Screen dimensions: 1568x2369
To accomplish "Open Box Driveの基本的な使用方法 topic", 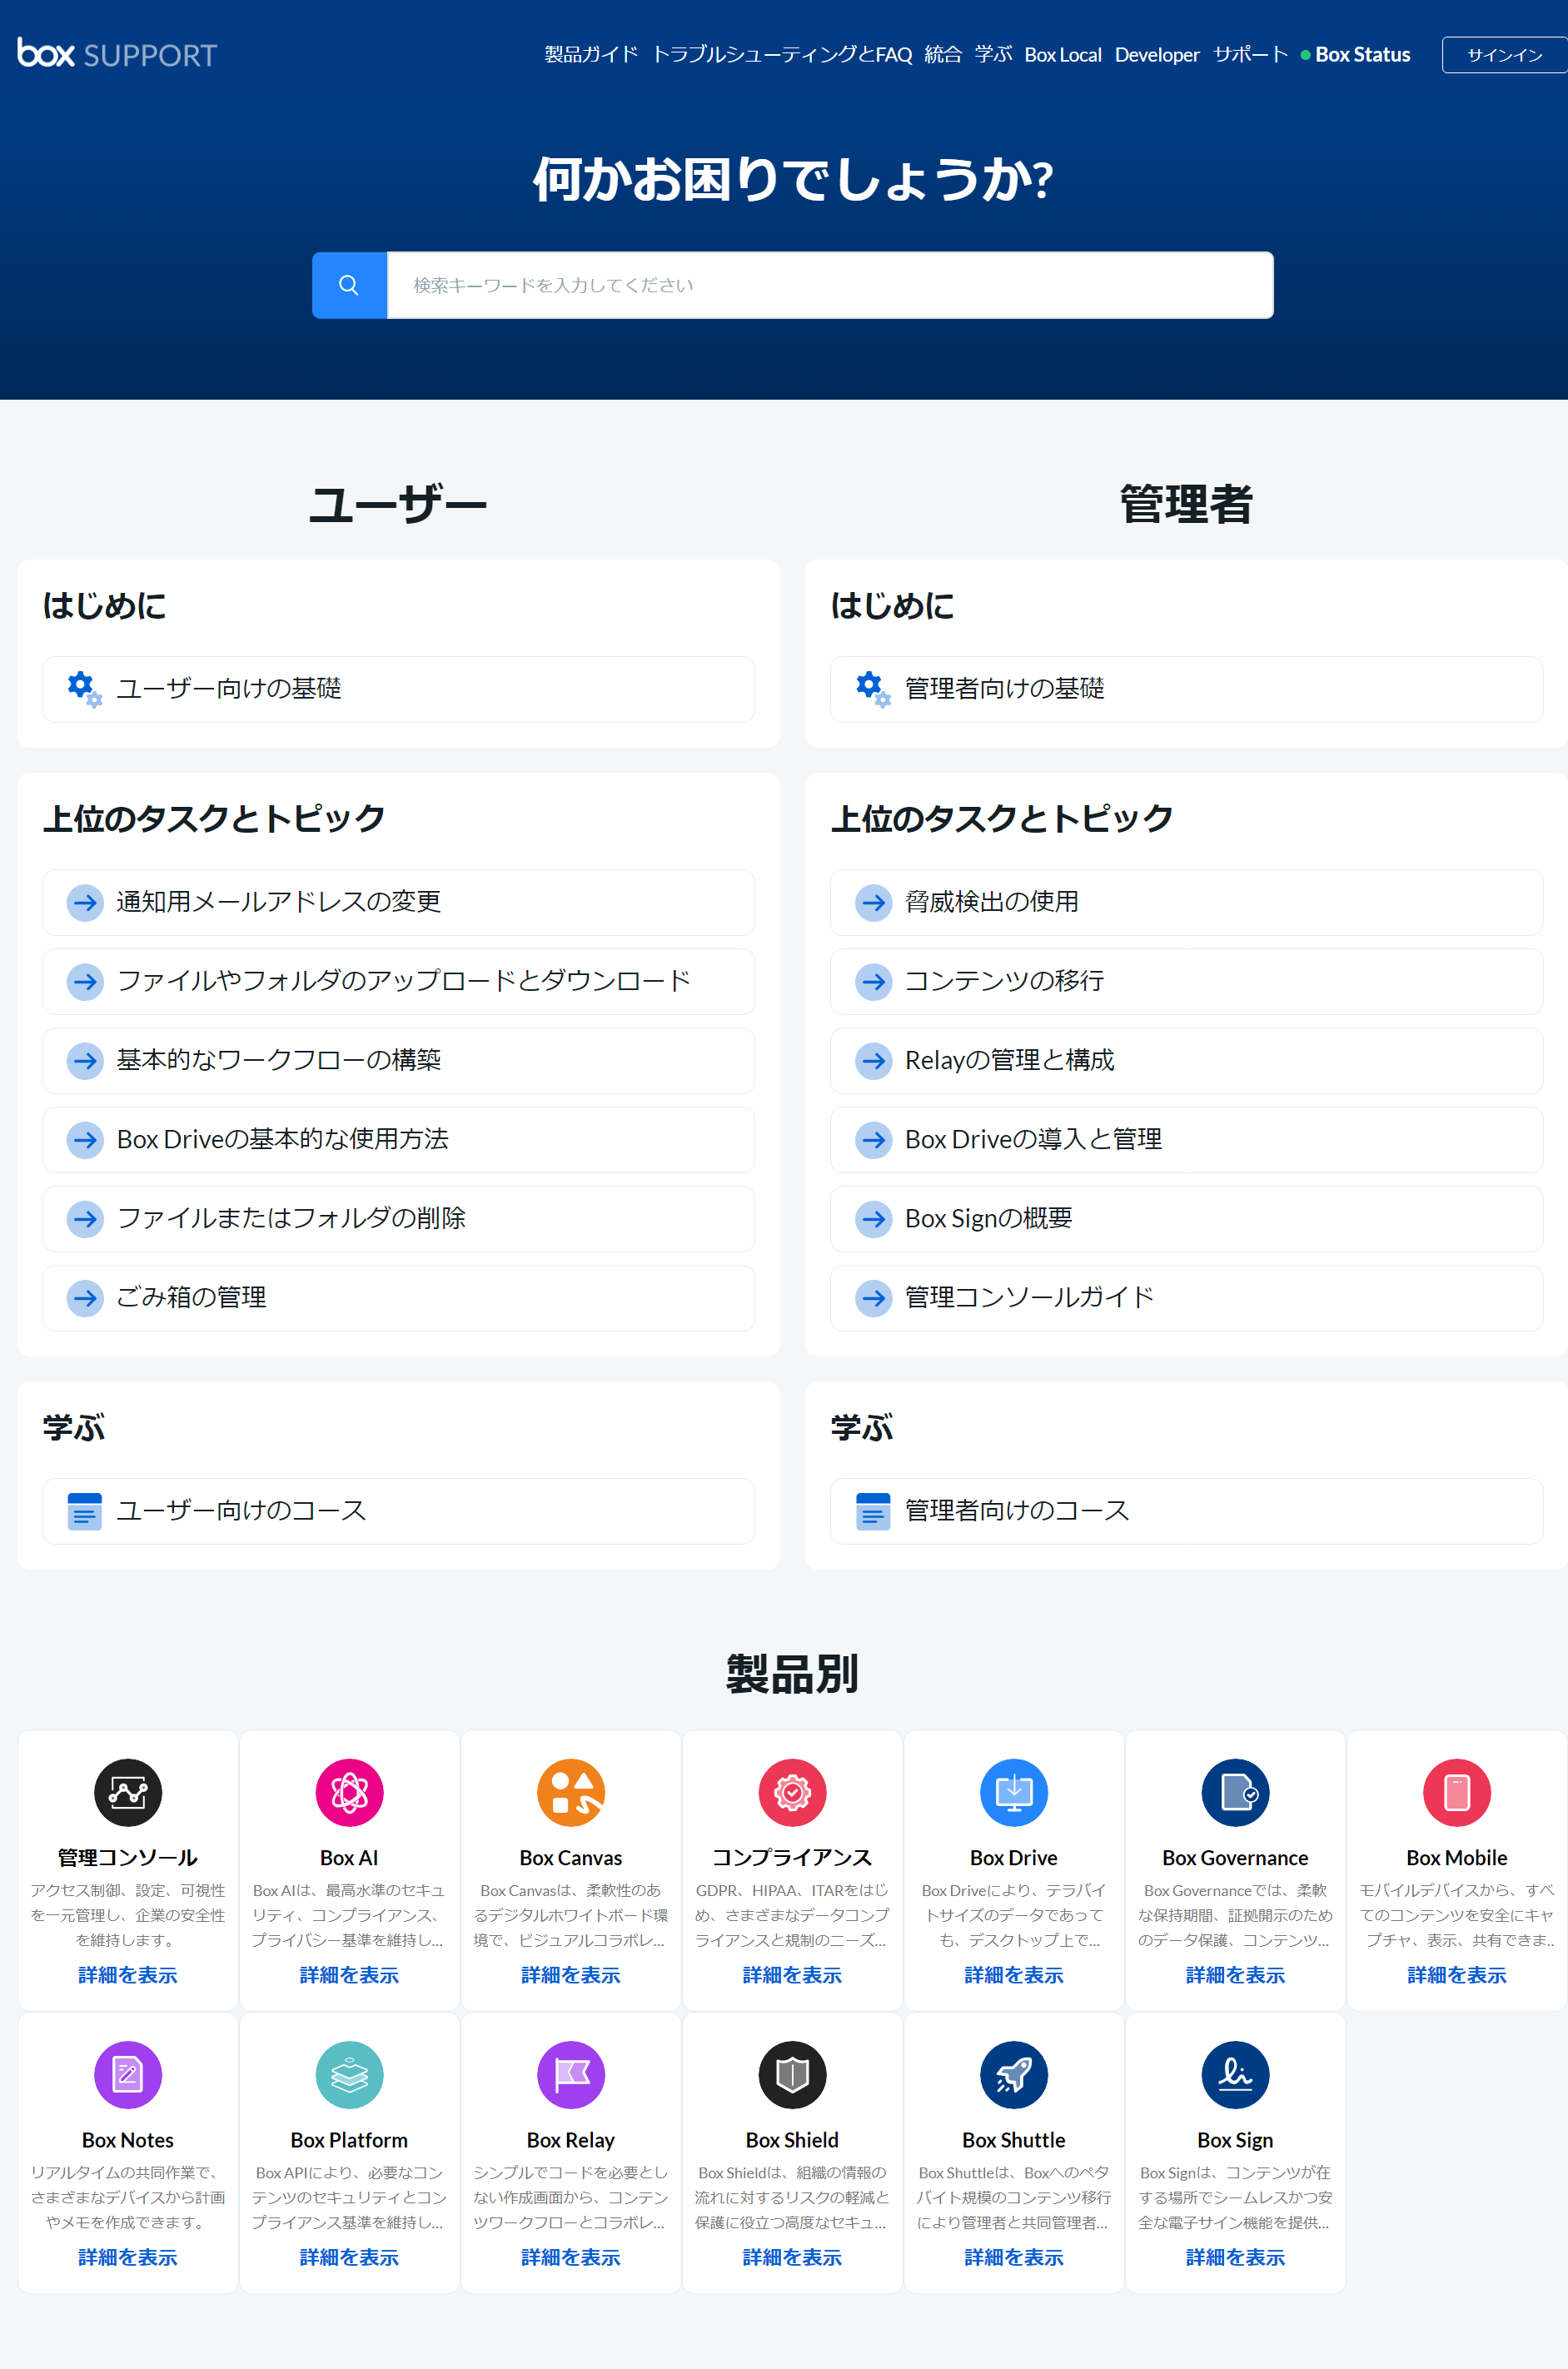I will 398,1139.
